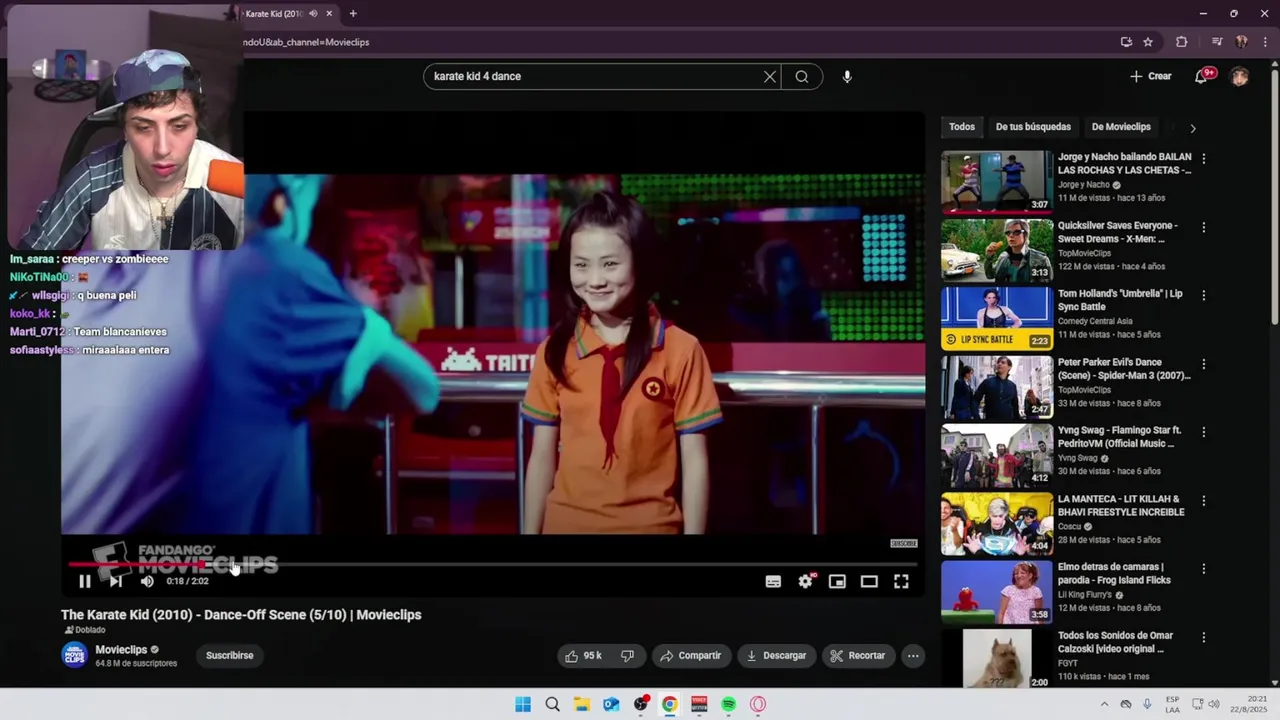The height and width of the screenshot is (720, 1280).
Task: Open options for Quicksilver Saves Everyone video
Action: (x=1204, y=227)
